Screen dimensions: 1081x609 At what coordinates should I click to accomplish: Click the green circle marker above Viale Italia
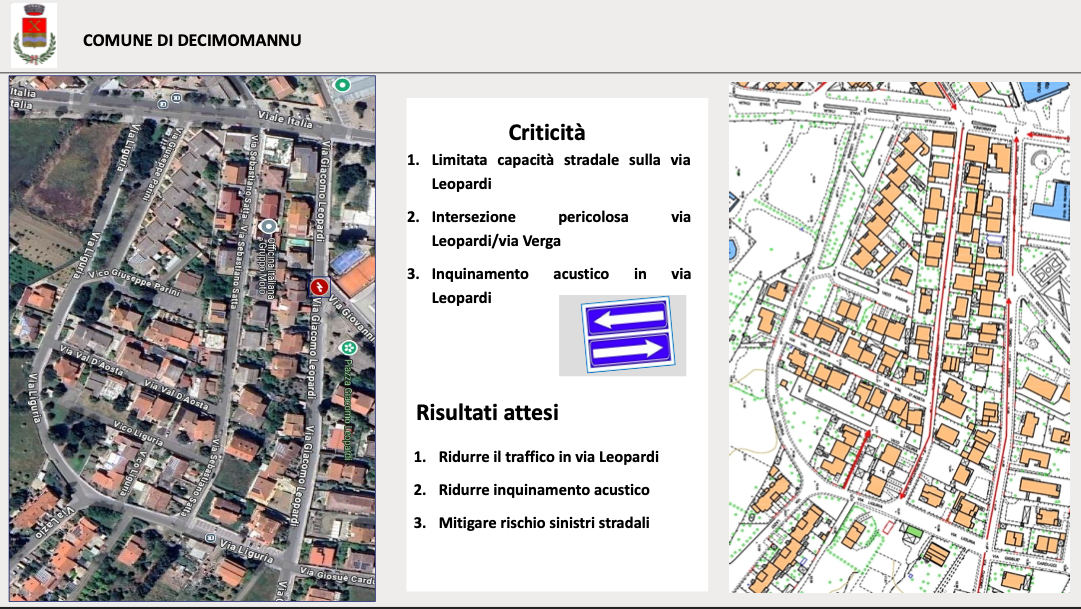pos(342,85)
